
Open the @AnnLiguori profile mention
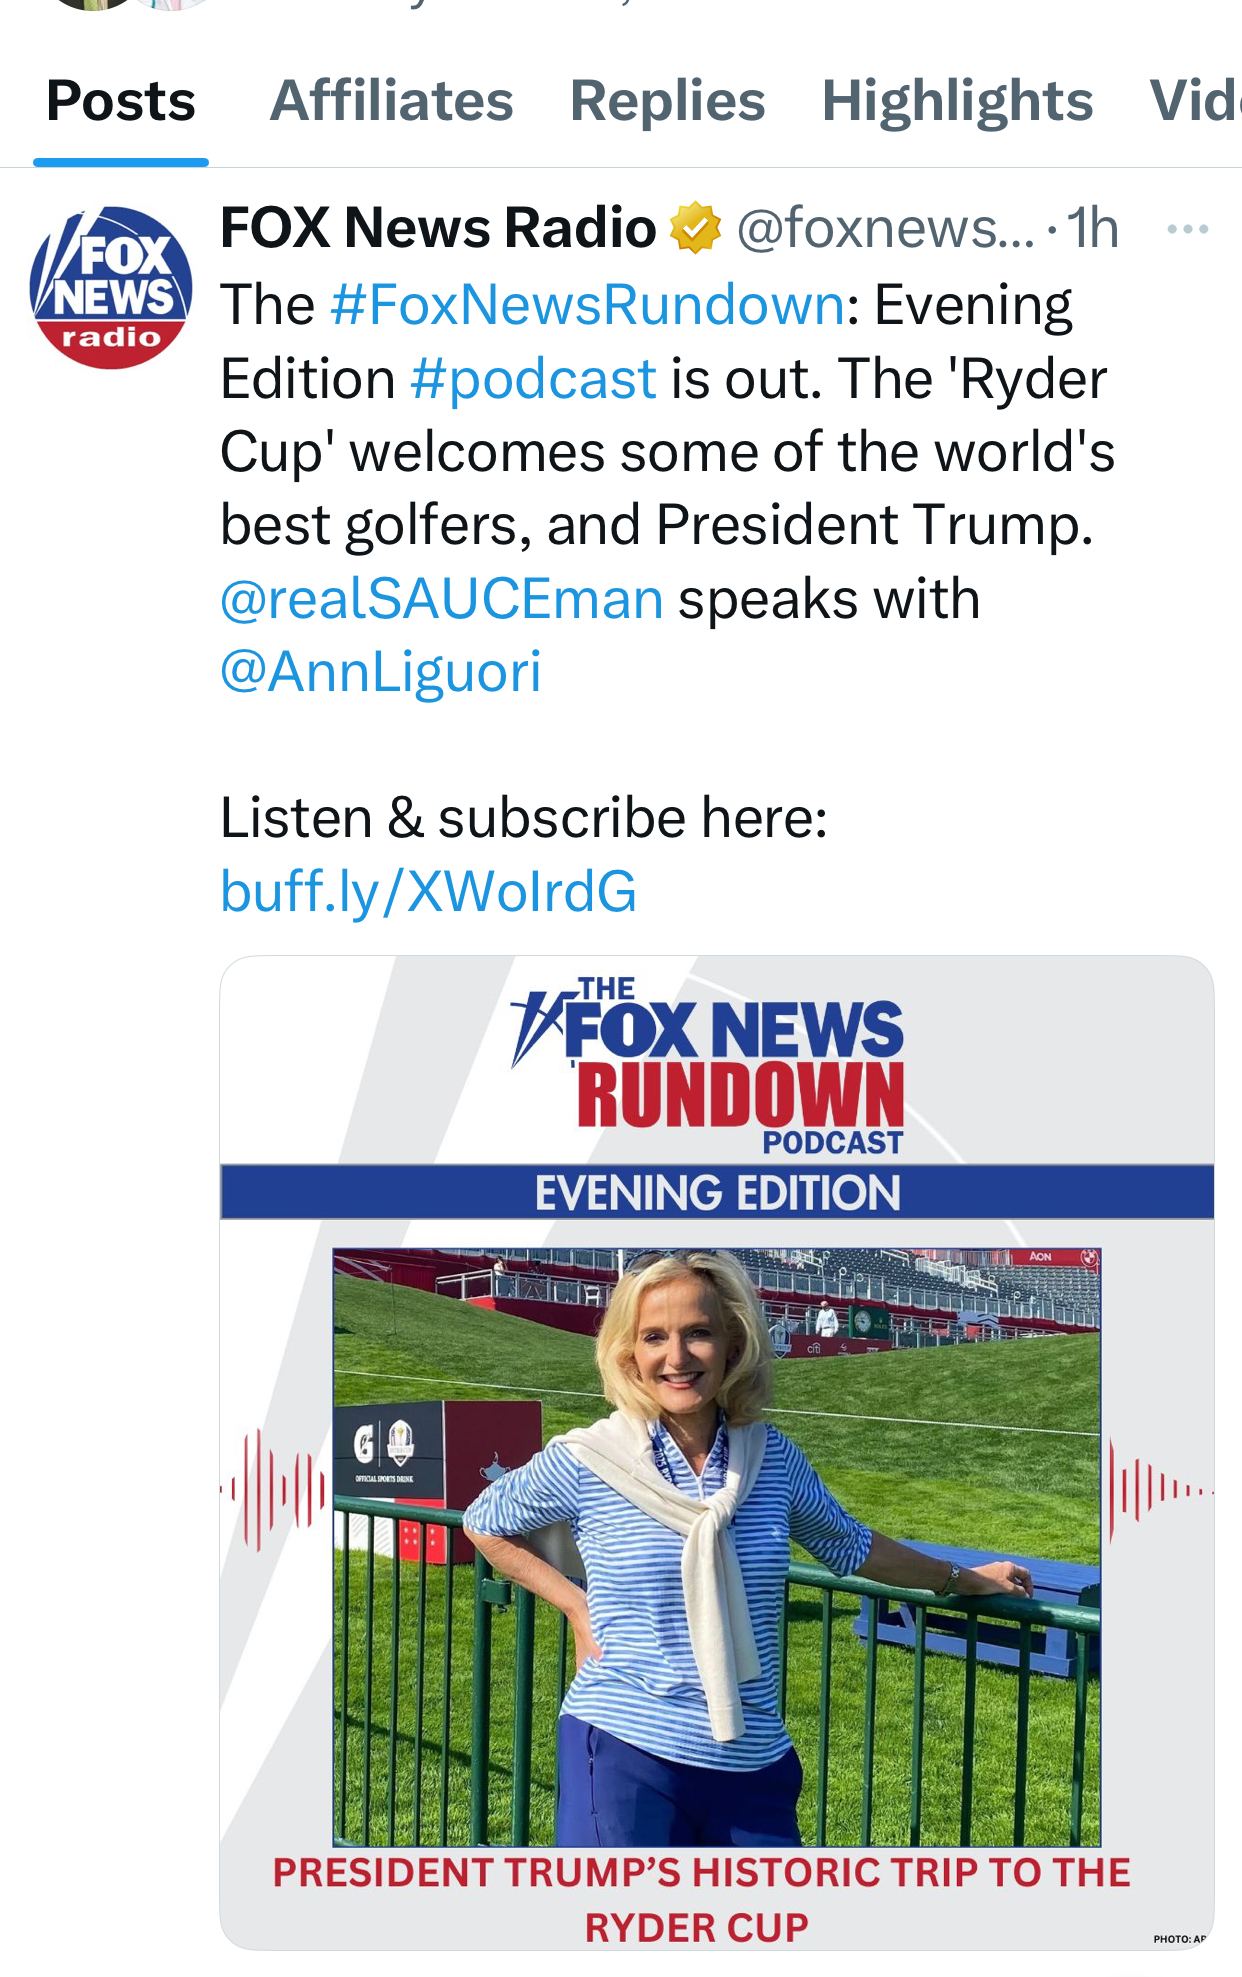pyautogui.click(x=381, y=671)
